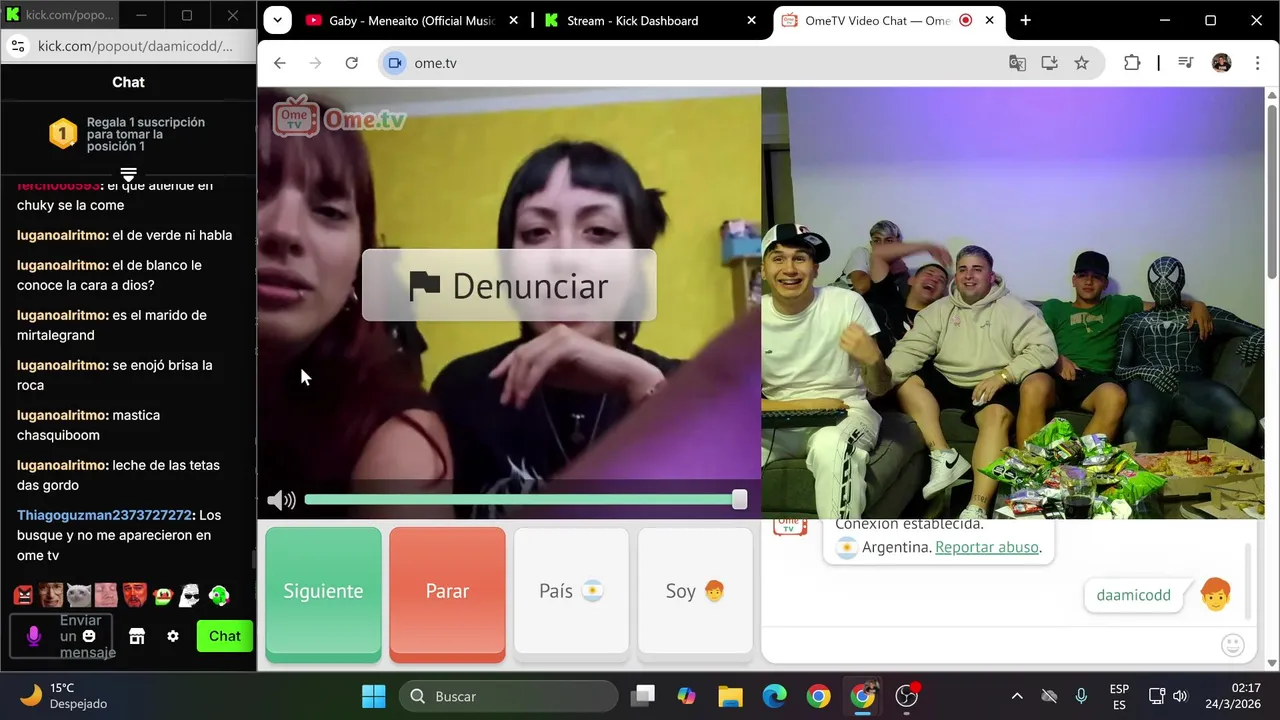Click message "es el marido de mirtalegrand"

(x=112, y=325)
